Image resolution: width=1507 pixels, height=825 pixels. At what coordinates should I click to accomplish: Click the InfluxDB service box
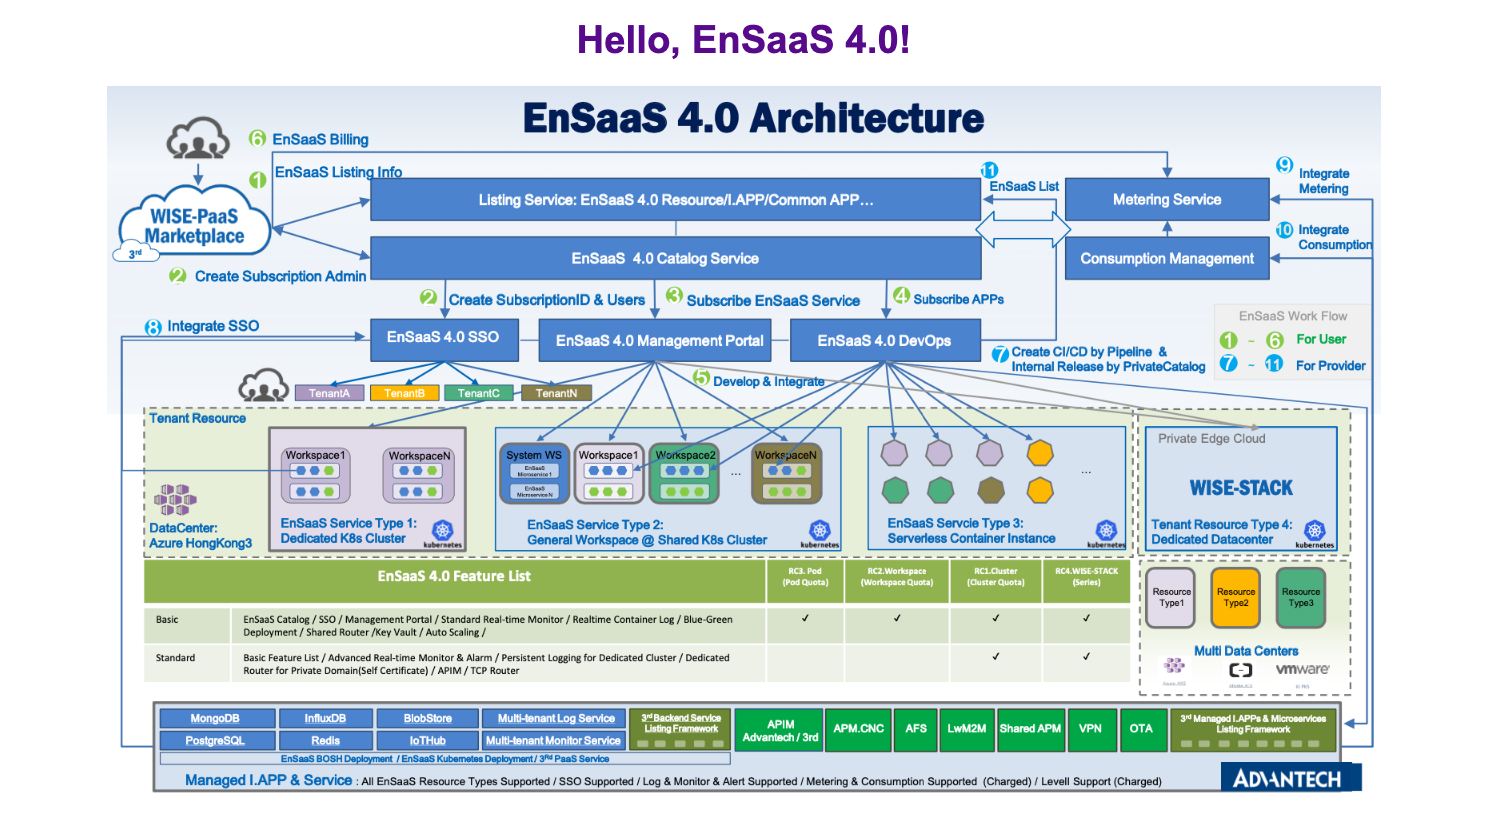pos(326,718)
